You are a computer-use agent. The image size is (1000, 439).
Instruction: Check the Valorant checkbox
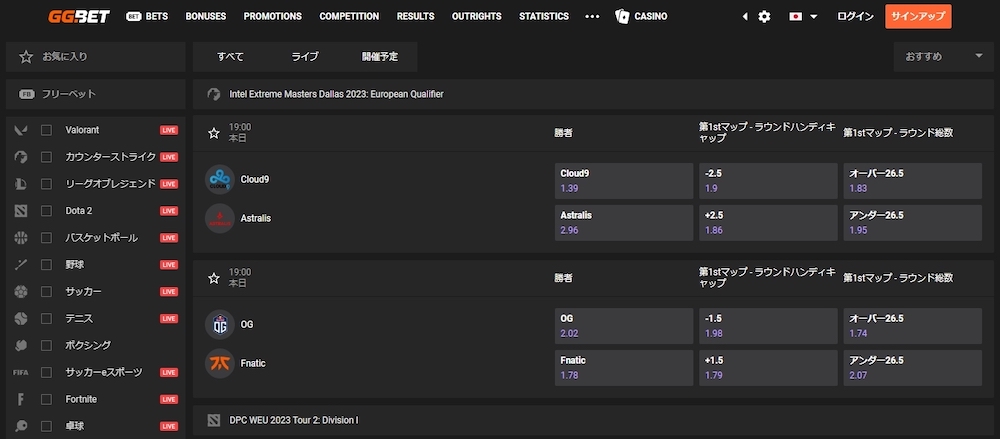point(47,130)
